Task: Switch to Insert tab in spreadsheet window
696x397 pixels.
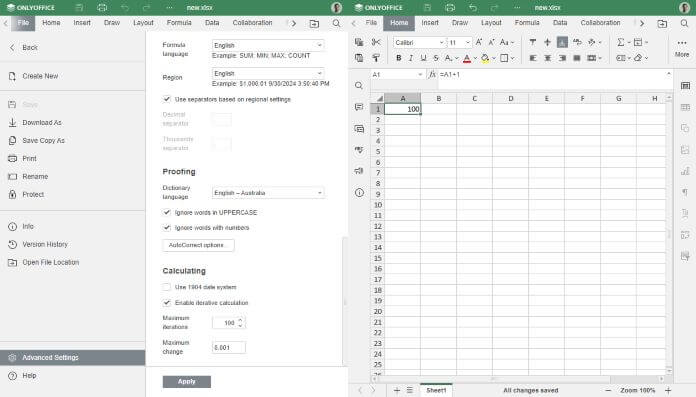Action: point(430,23)
